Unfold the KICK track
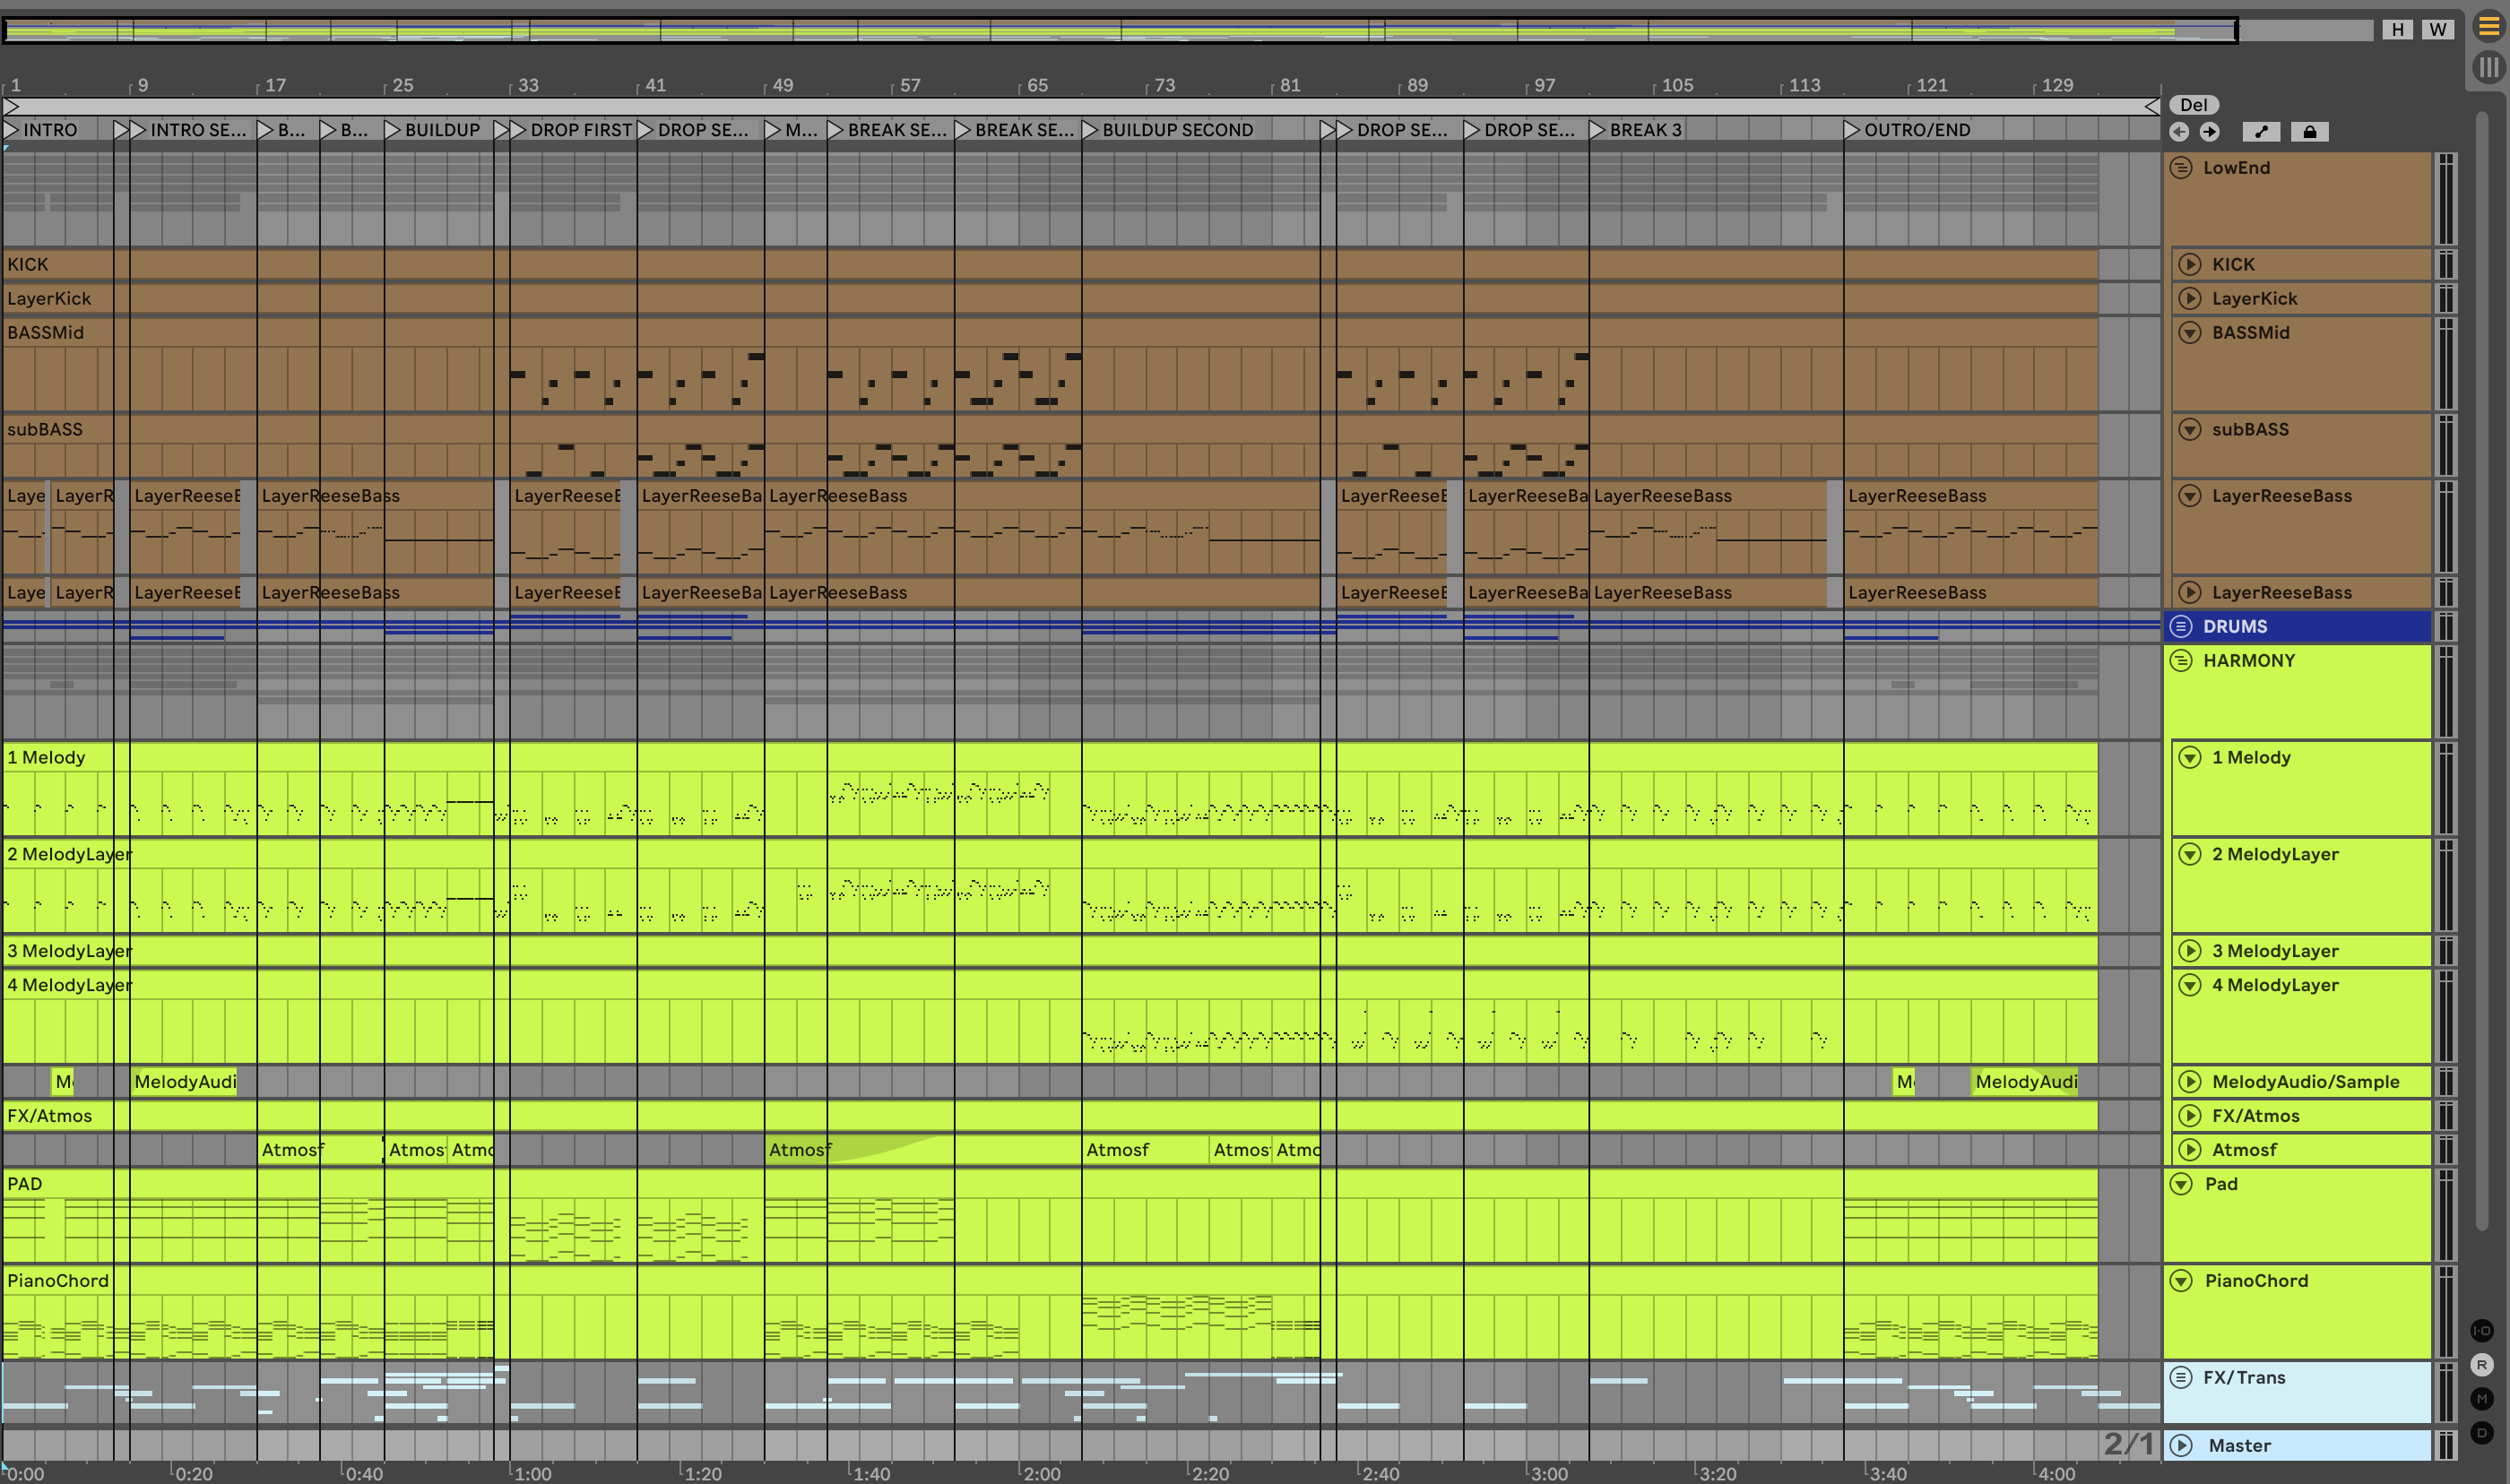 pyautogui.click(x=2190, y=265)
